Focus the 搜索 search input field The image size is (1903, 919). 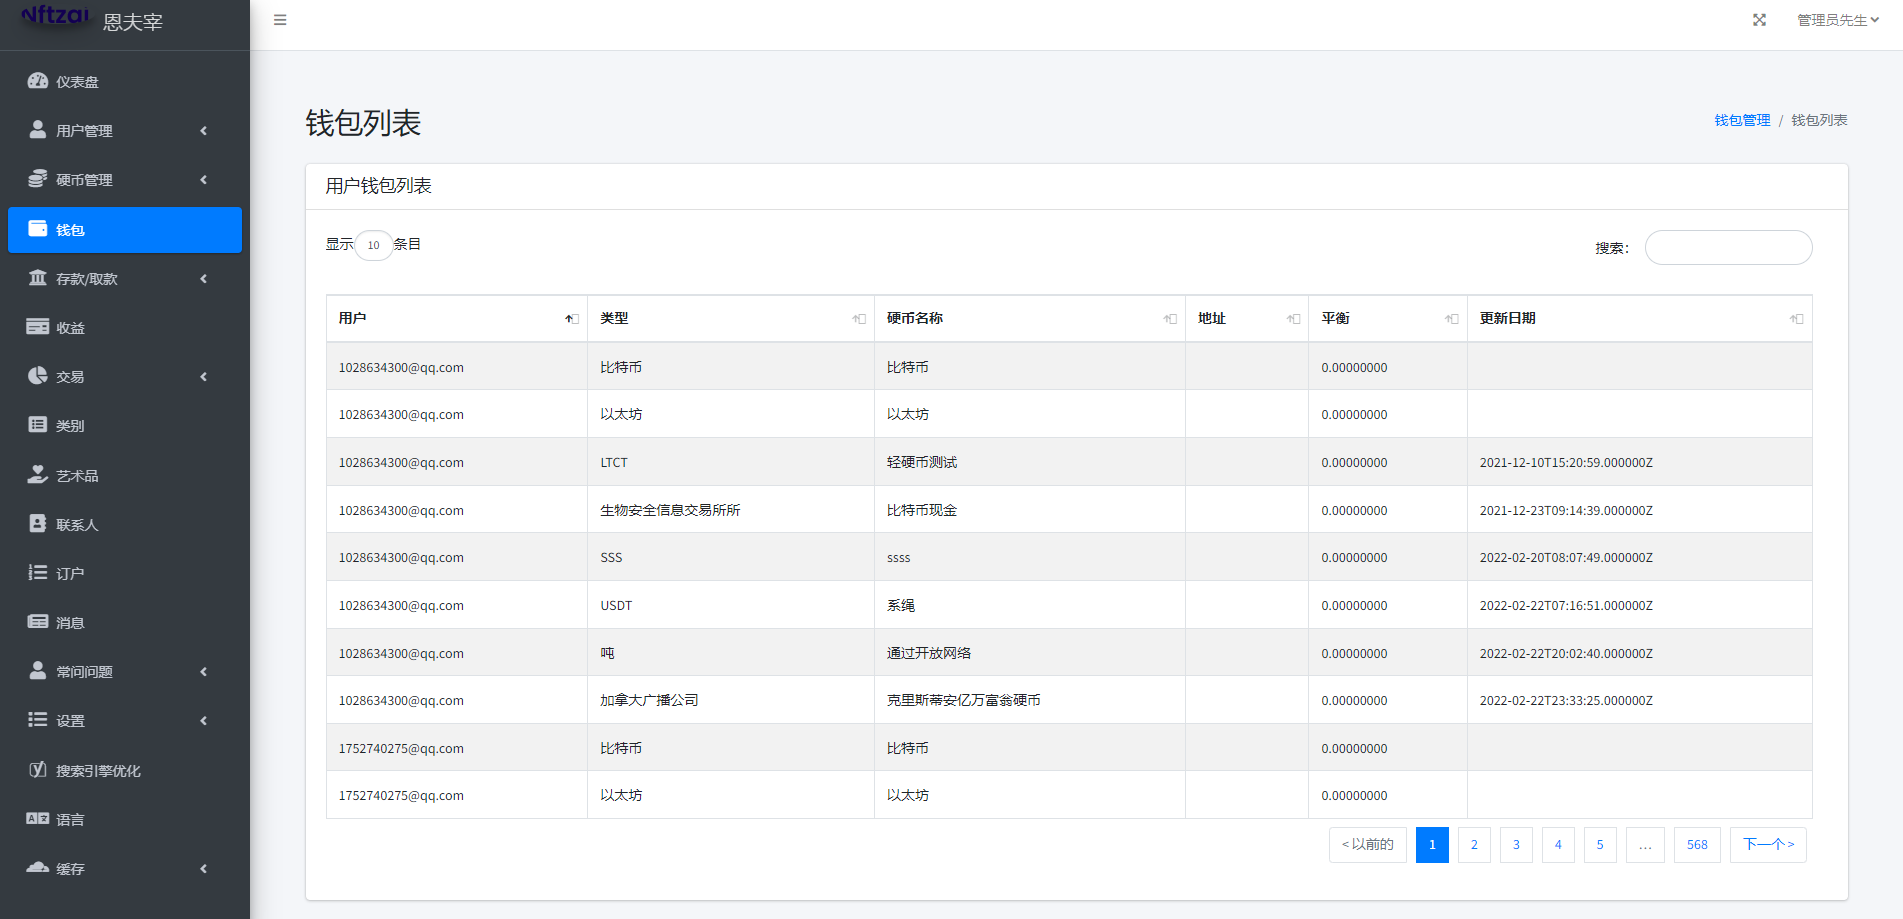(1728, 248)
